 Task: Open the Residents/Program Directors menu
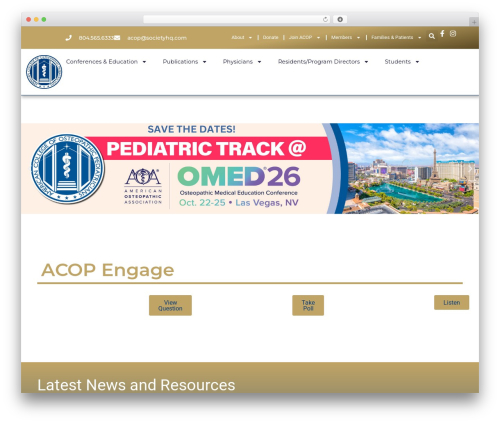coord(319,62)
